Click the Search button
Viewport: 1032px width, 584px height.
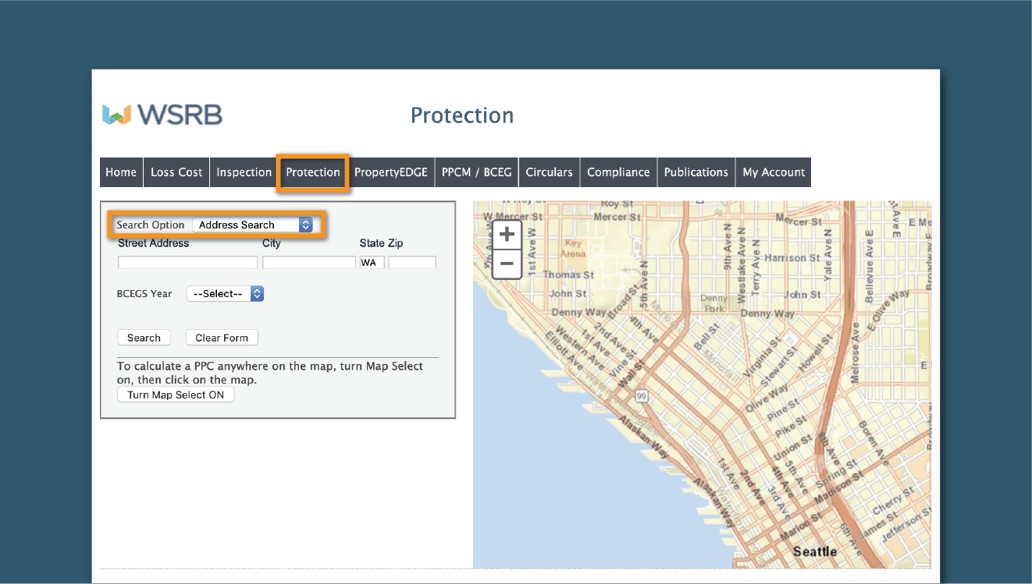click(x=143, y=337)
